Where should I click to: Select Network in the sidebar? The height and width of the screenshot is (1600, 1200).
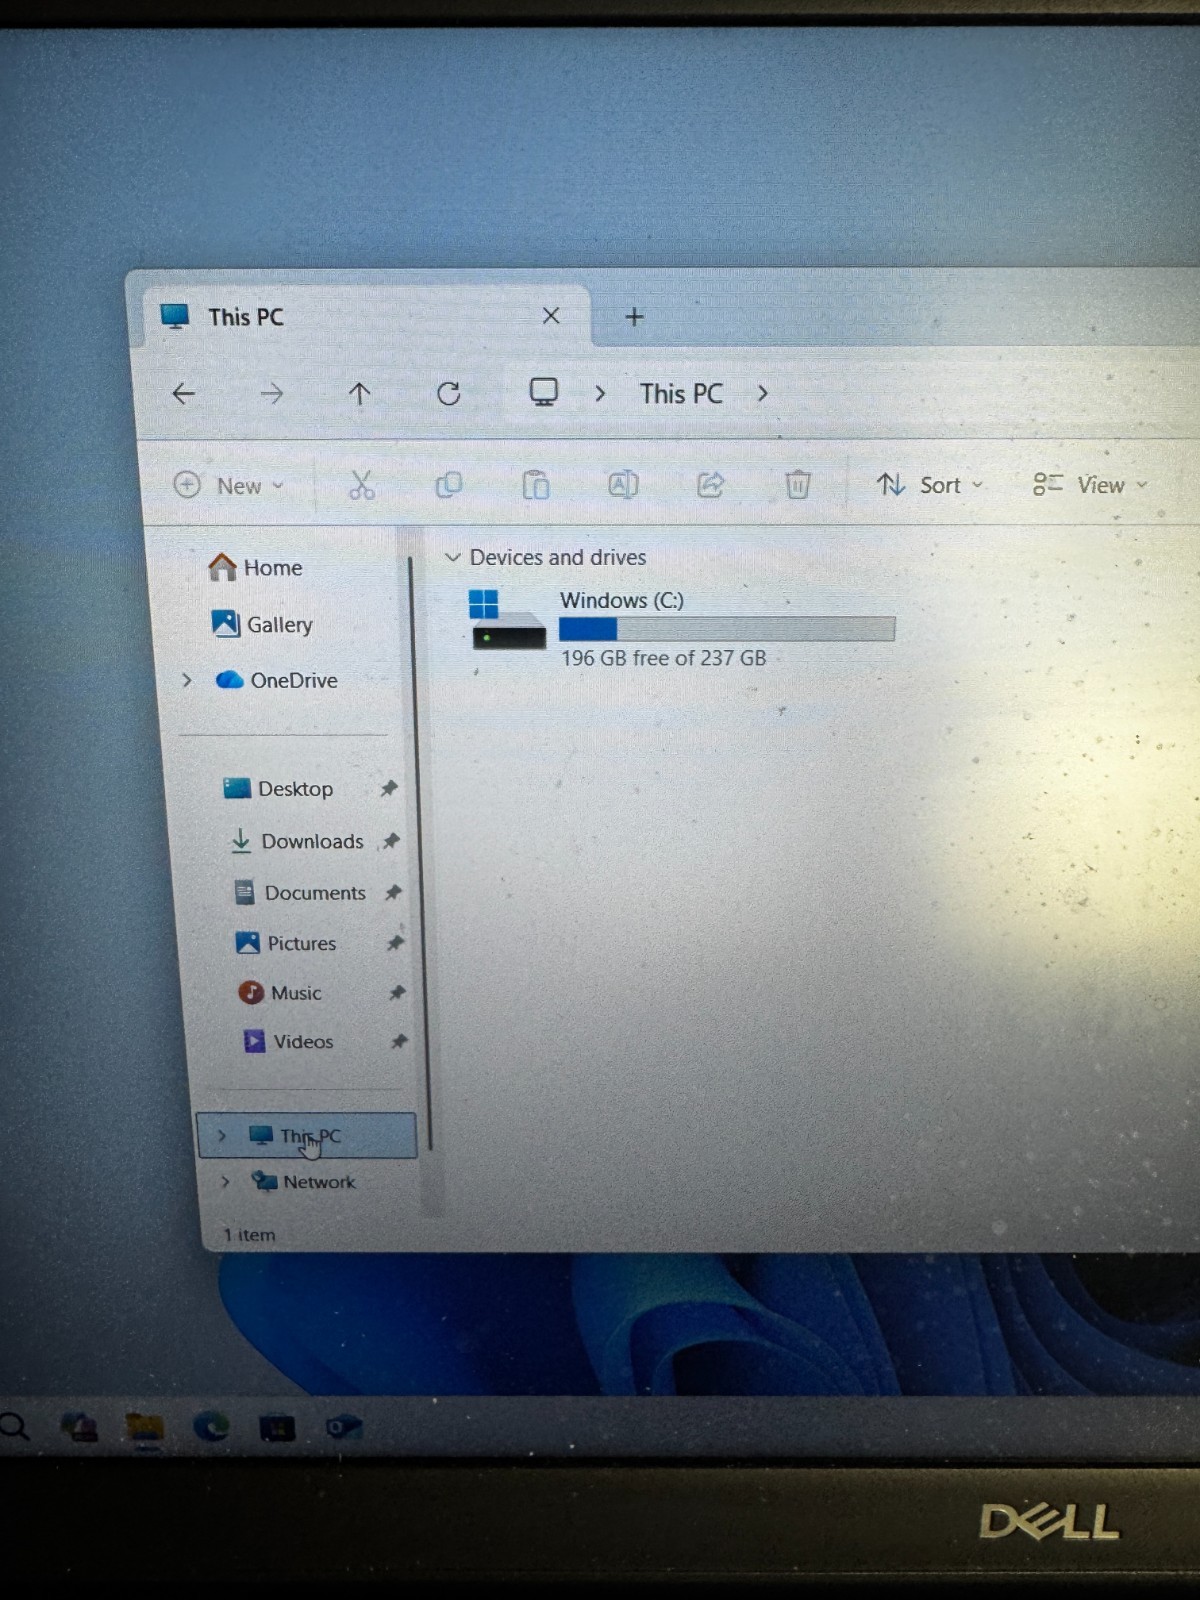304,1182
